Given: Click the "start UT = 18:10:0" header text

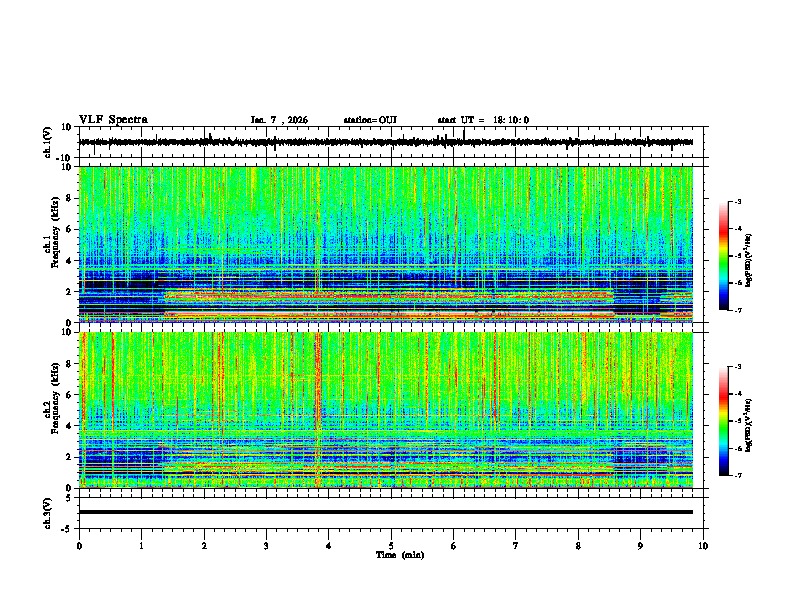Looking at the screenshot, I should [483, 120].
